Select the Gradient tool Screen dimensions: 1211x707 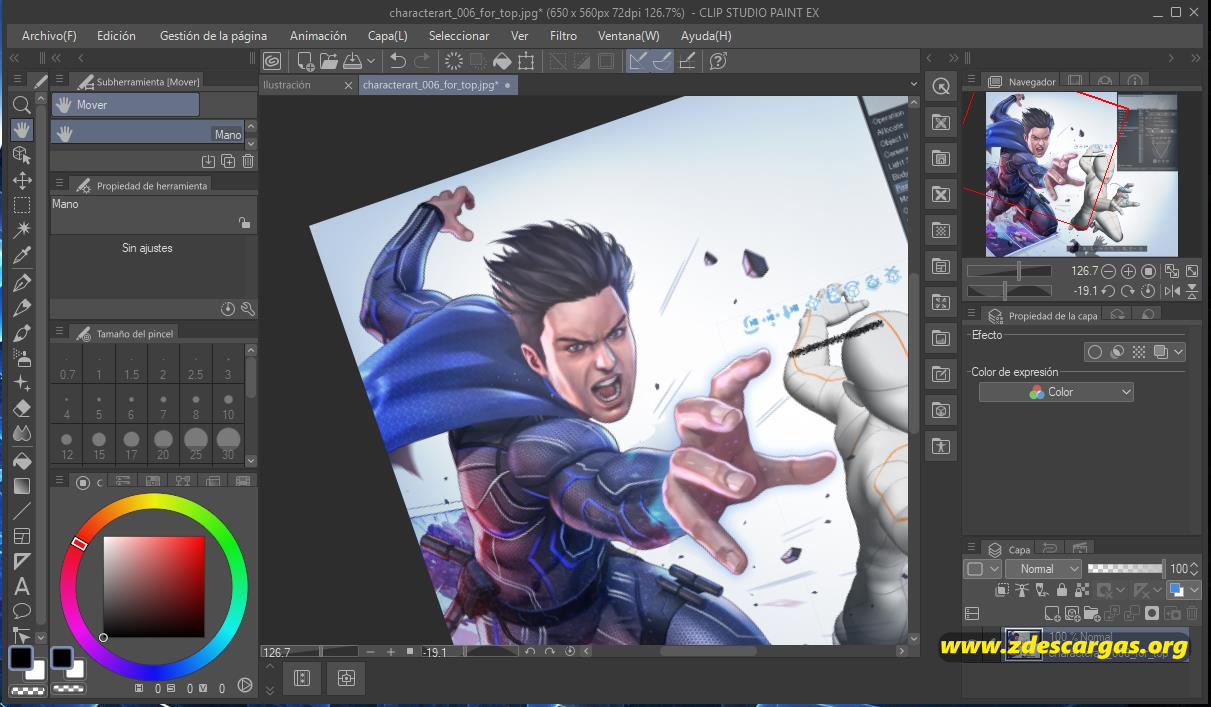click(21, 486)
